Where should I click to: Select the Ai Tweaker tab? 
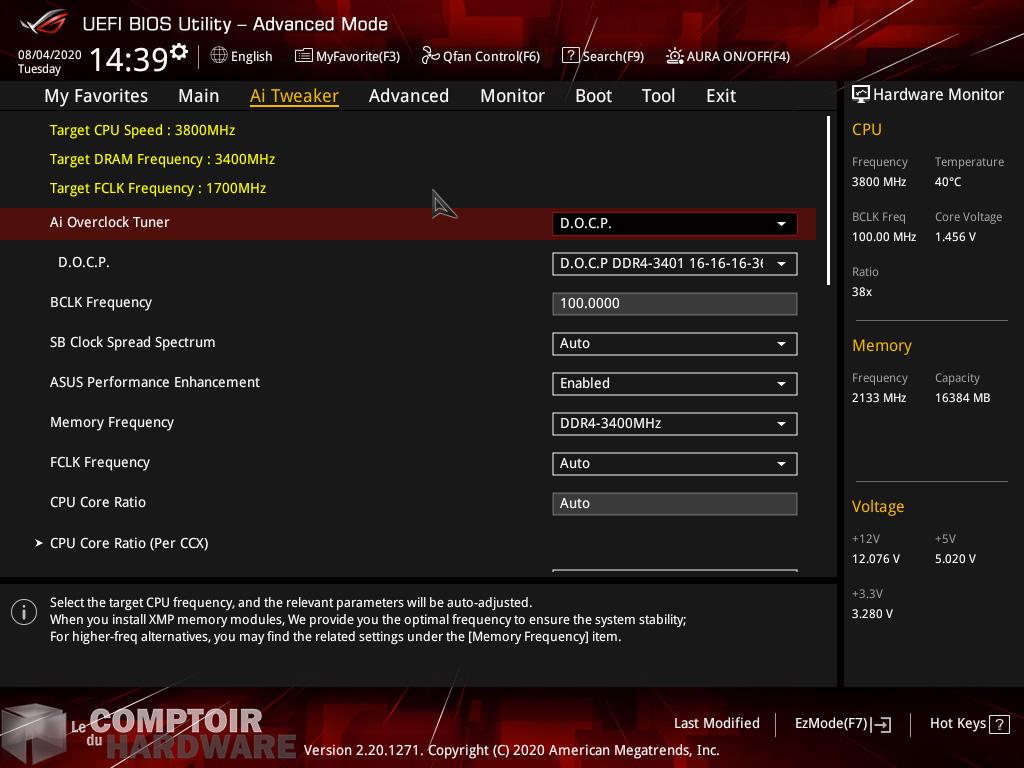pos(294,96)
